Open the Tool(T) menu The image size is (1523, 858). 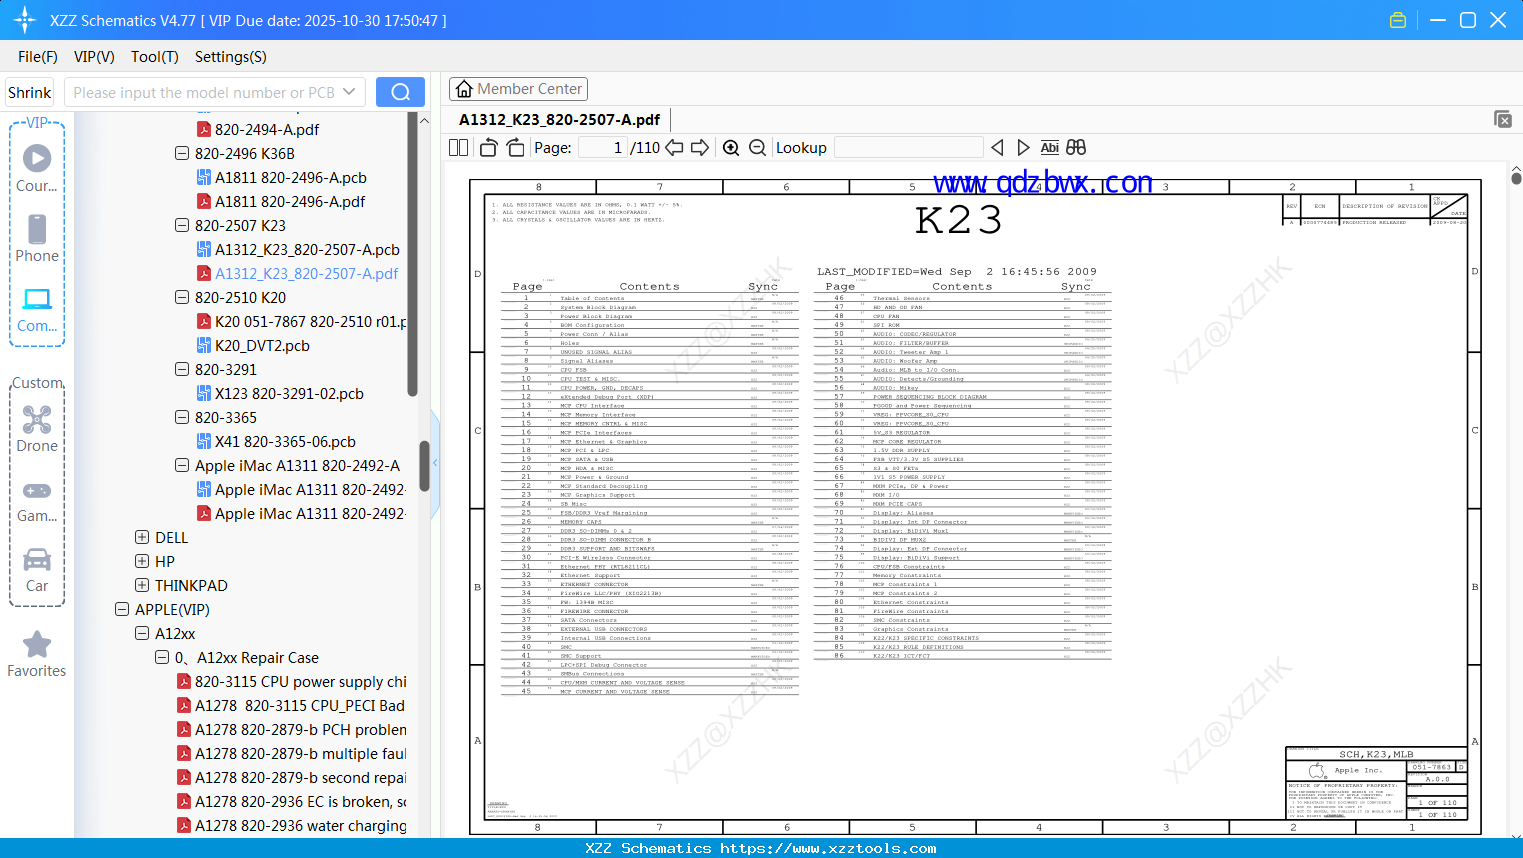coord(155,57)
